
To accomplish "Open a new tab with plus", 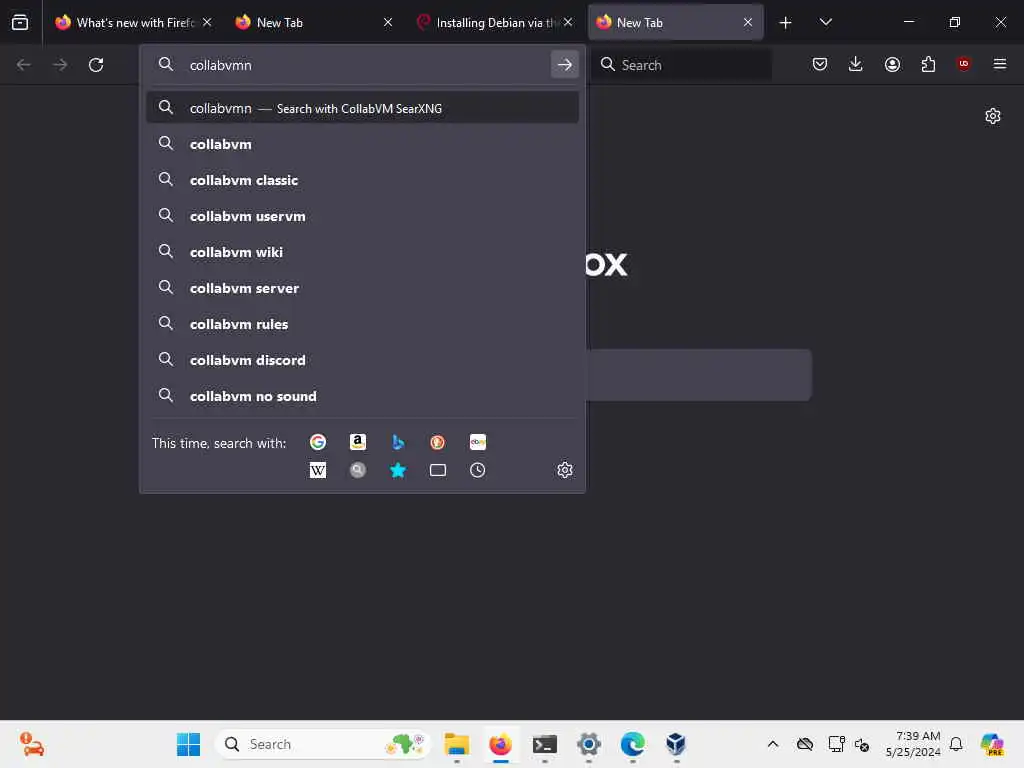I will click(785, 23).
